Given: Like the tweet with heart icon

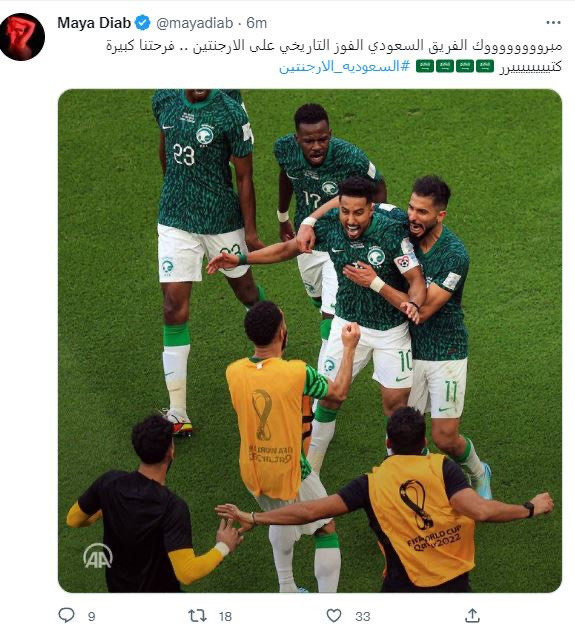Looking at the screenshot, I should pos(334,615).
